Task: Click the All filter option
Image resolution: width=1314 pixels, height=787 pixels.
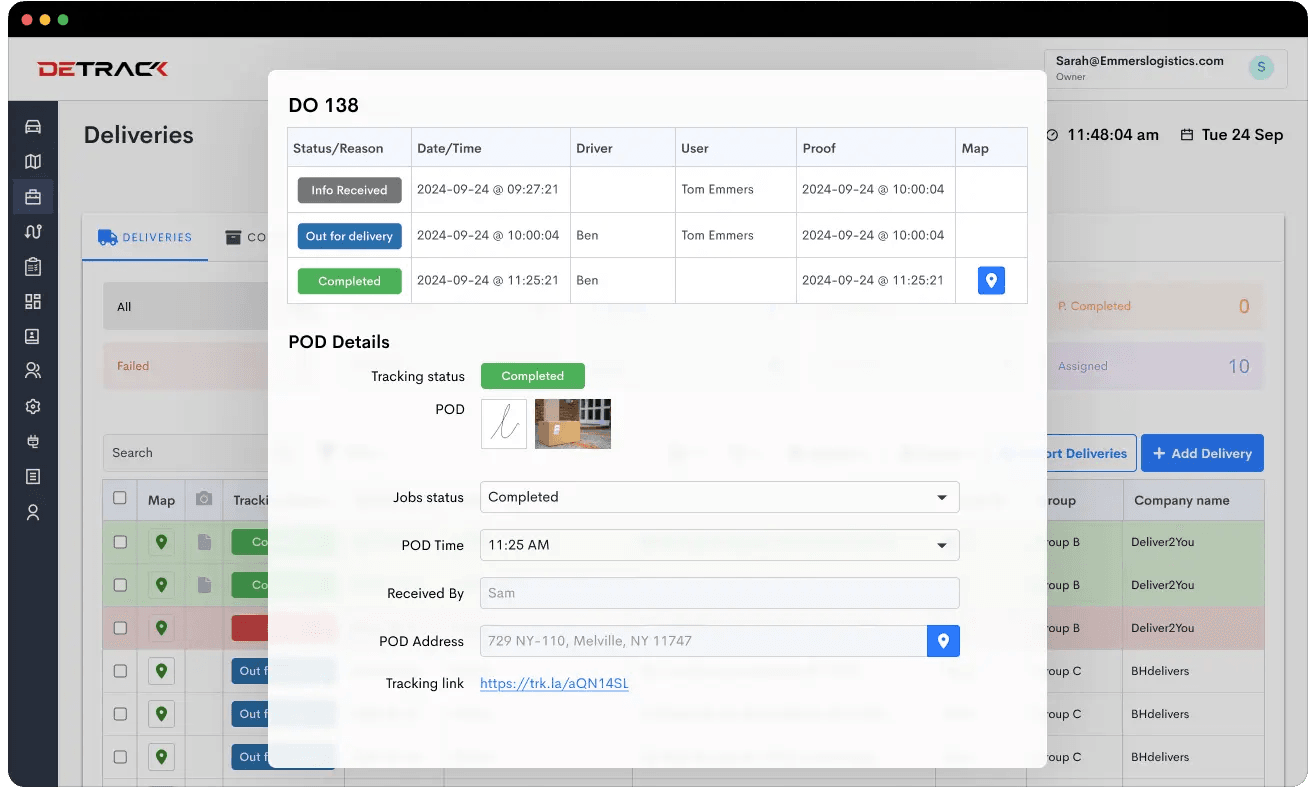Action: (x=124, y=307)
